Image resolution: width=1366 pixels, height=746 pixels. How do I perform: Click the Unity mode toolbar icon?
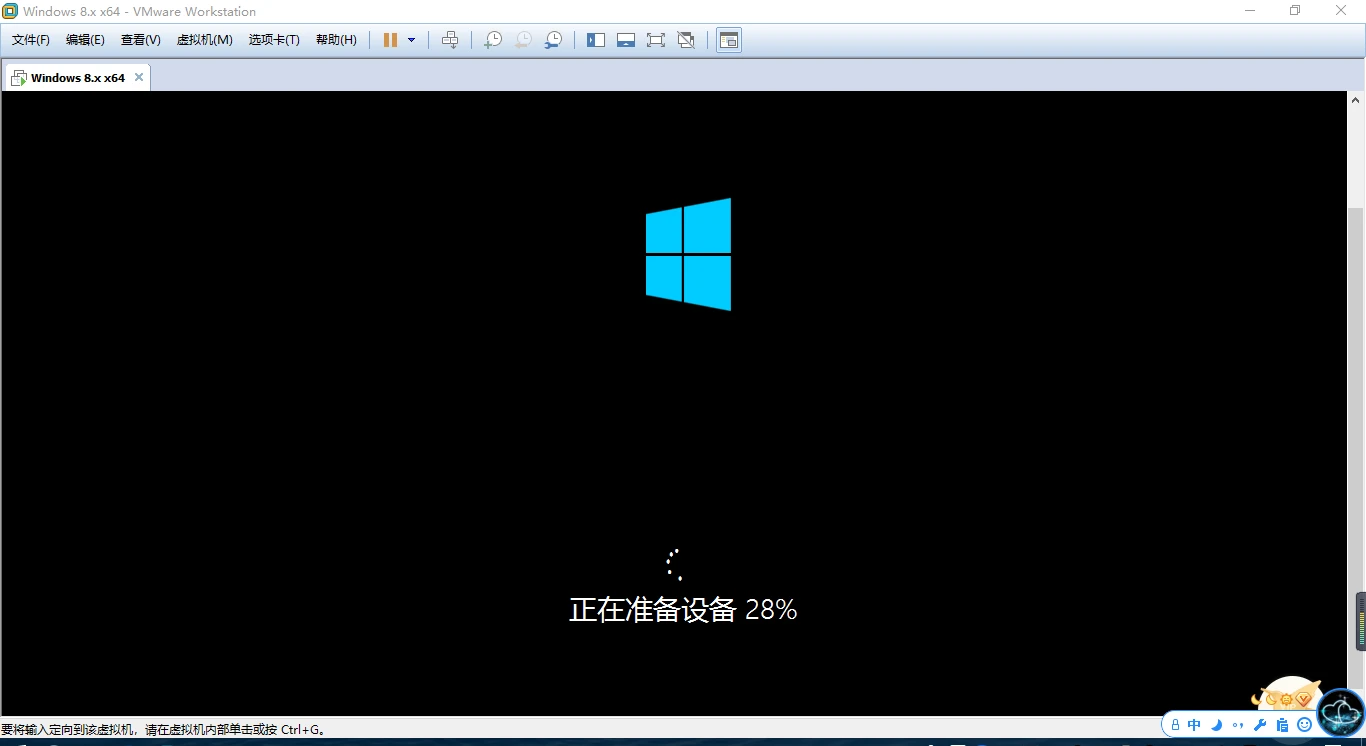(686, 40)
